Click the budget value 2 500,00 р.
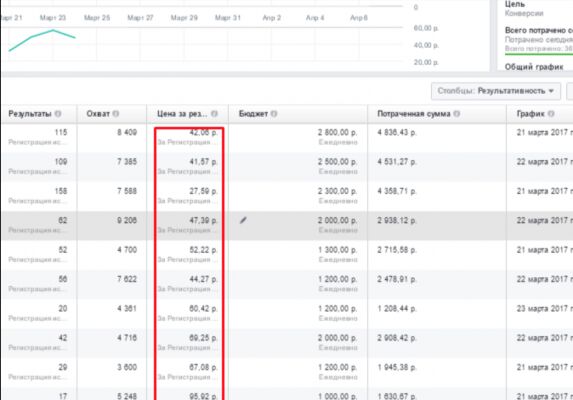 click(x=337, y=161)
